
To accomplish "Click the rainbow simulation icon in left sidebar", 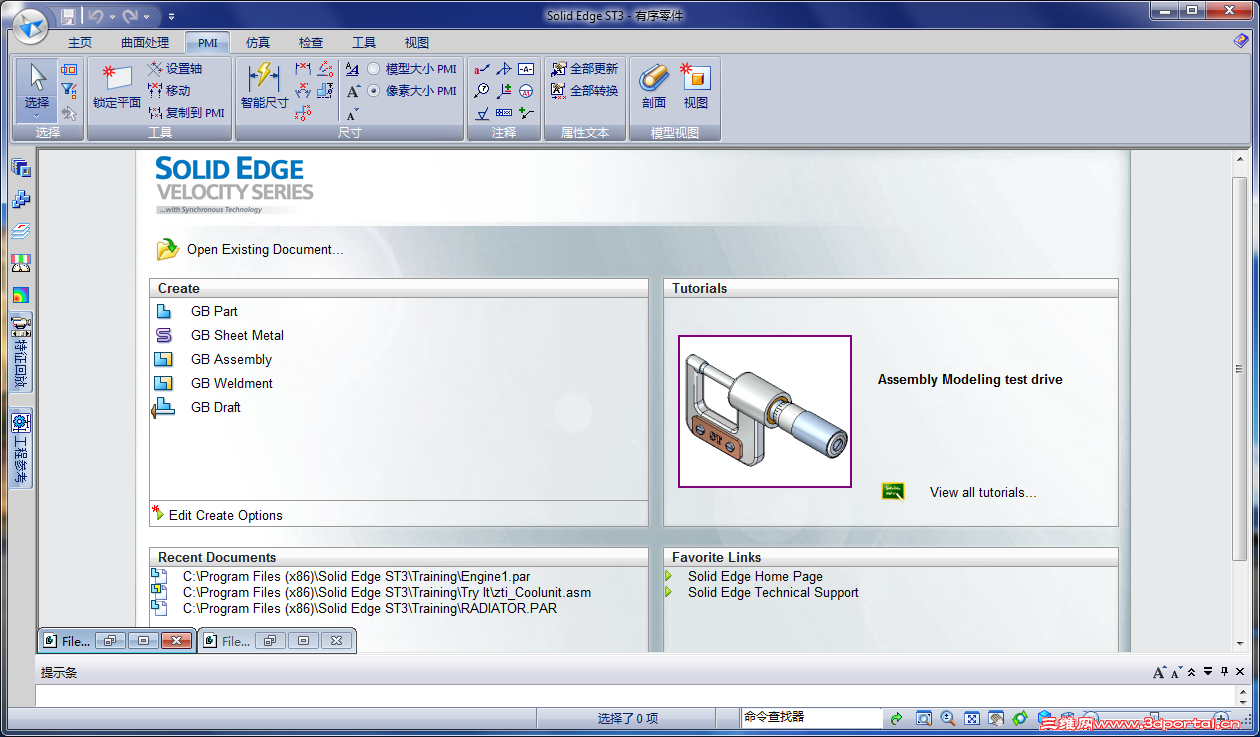I will tap(21, 295).
